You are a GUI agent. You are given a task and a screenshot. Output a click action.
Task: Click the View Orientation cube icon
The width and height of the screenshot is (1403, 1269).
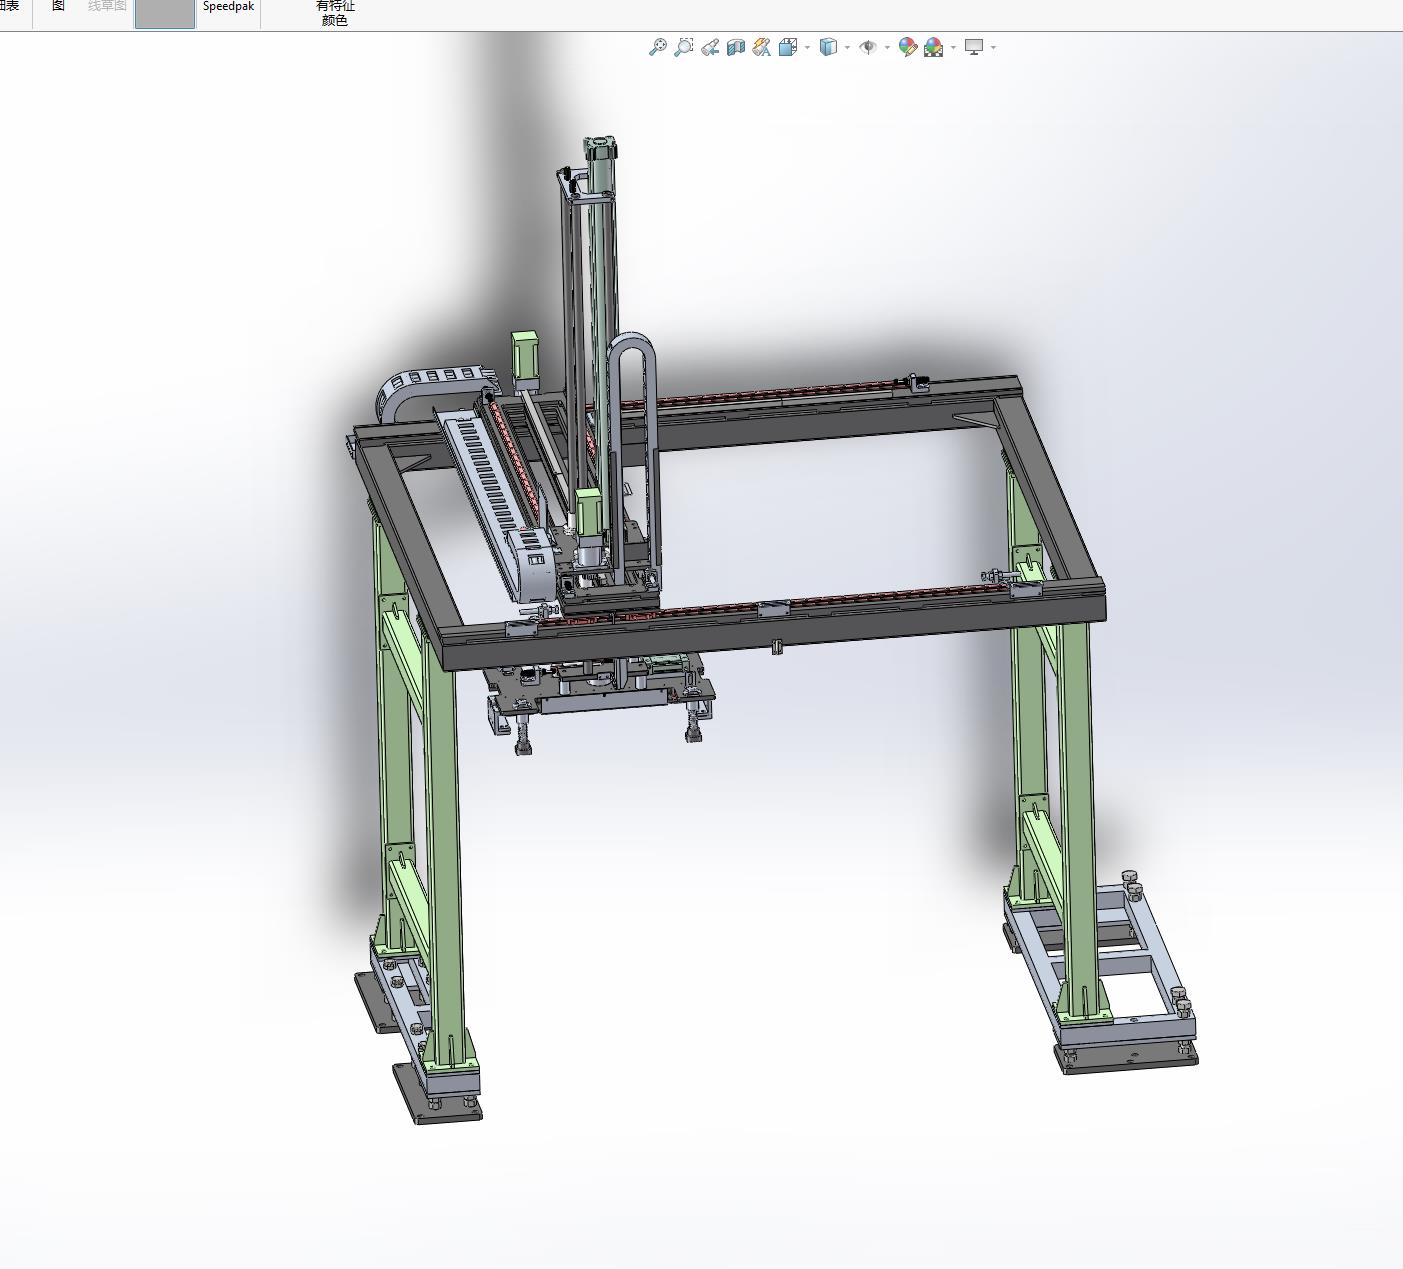(788, 47)
